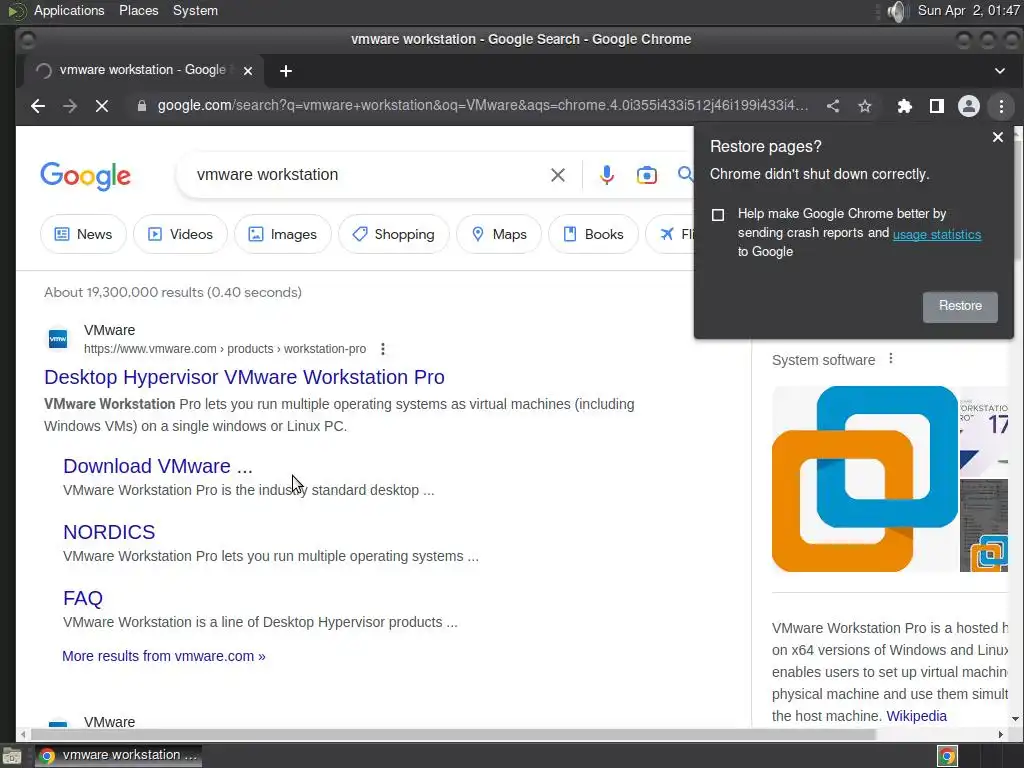Open the FAQ sitelink

coord(83,598)
